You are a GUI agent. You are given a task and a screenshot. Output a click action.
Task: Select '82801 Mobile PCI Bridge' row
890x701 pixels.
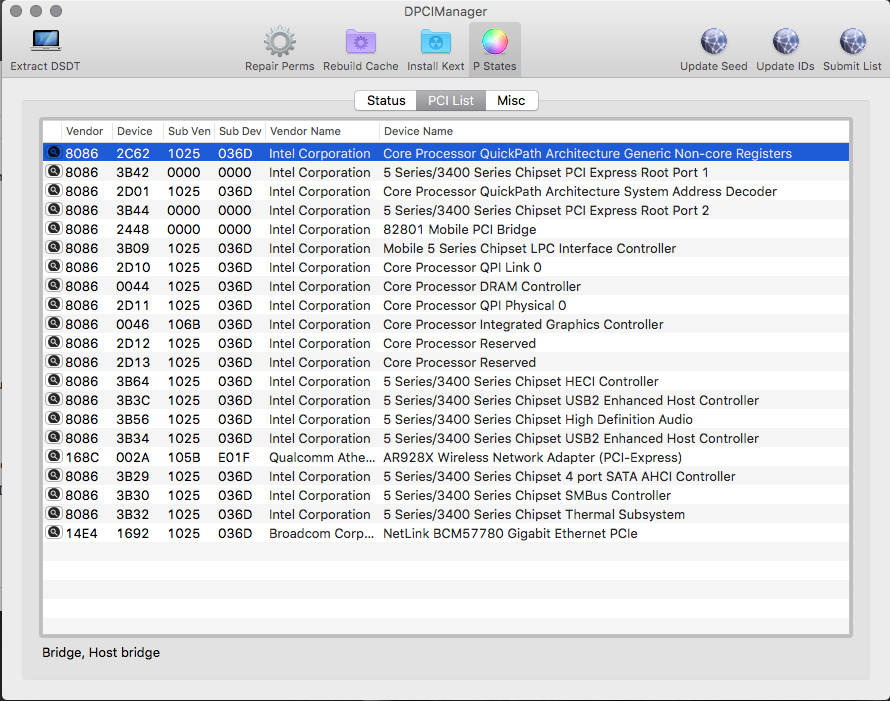point(446,229)
